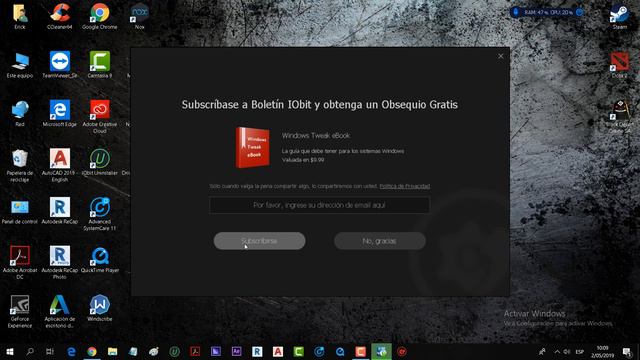Open taskbar search magnifier
The height and width of the screenshot is (360, 640).
pyautogui.click(x=30, y=351)
